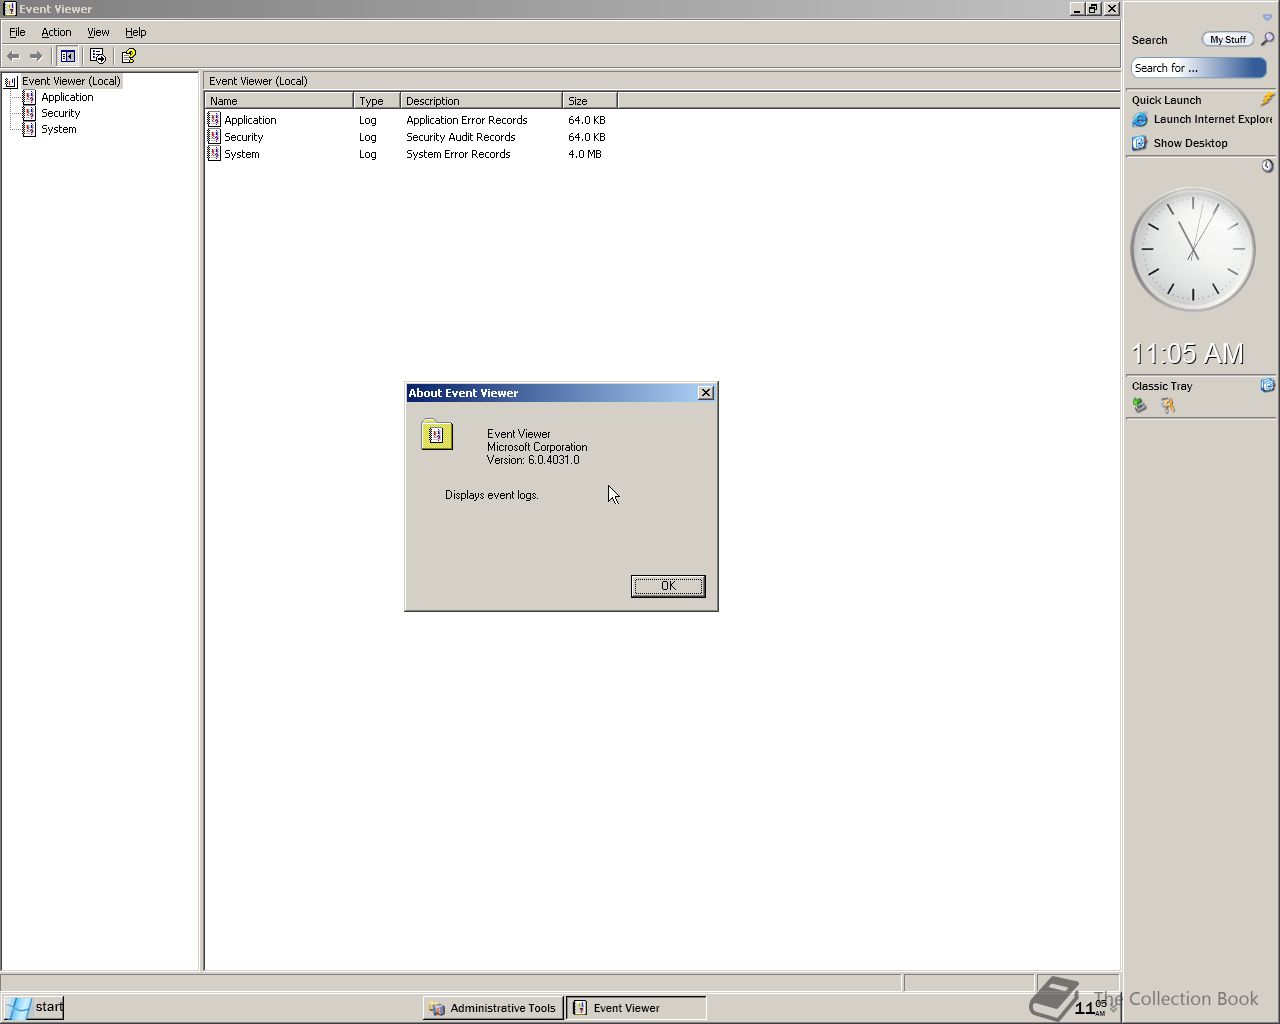The width and height of the screenshot is (1280, 1024).
Task: Click 'Version: 6.0.4031.0' text in dialog
Action: 533,460
